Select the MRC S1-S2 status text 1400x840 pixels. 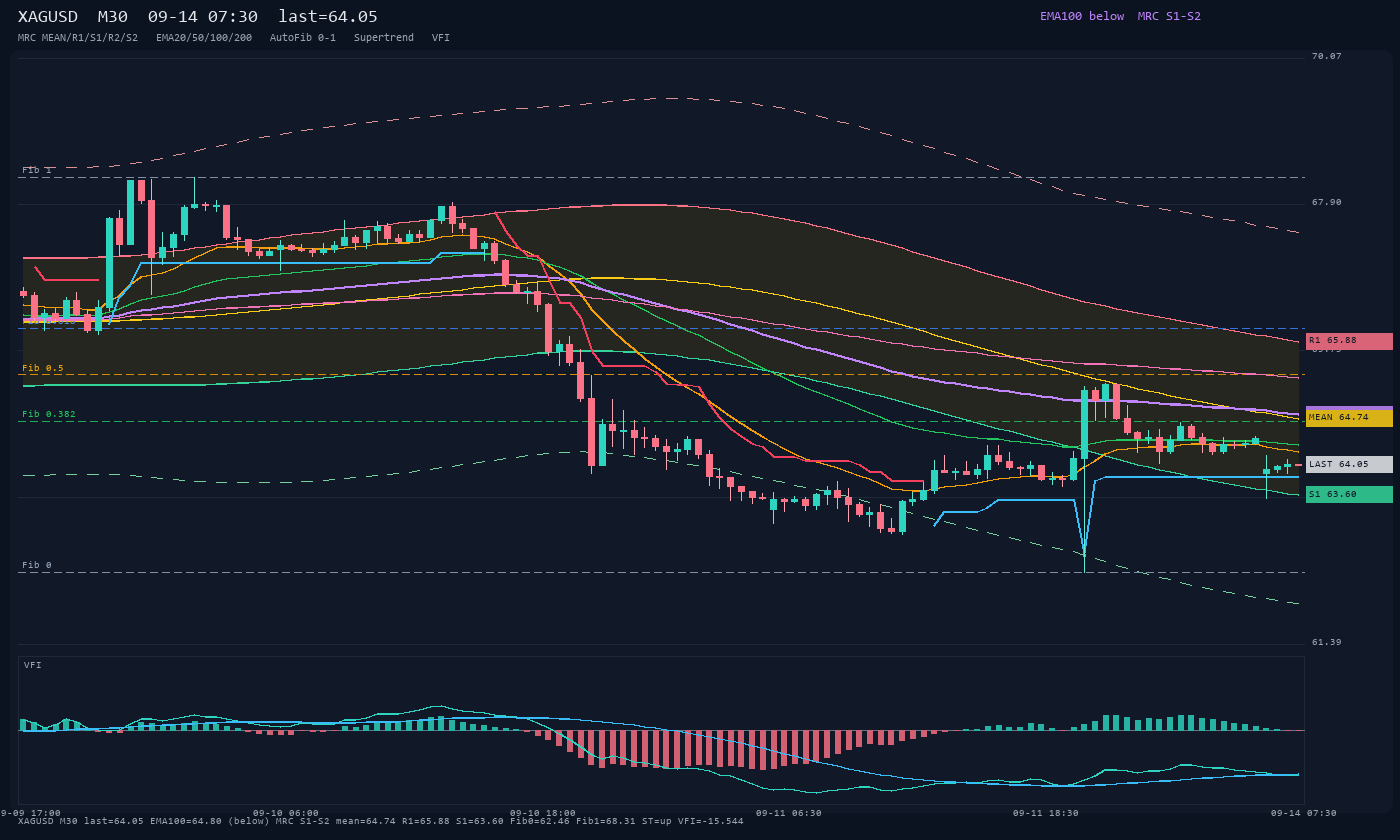tap(1169, 16)
